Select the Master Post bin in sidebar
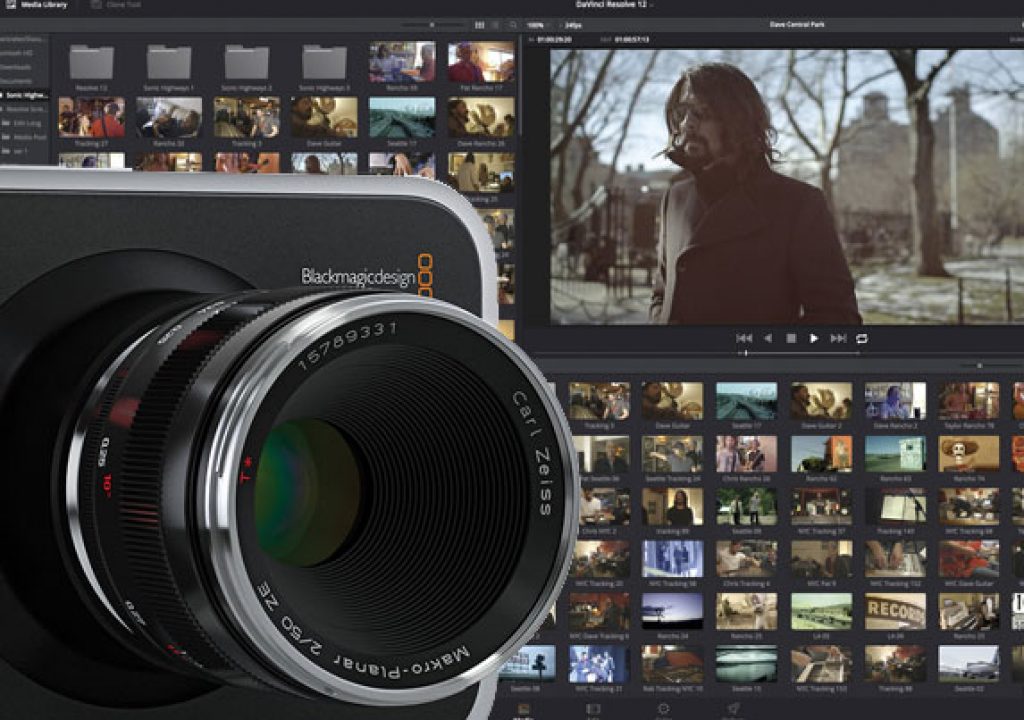Viewport: 1024px width, 720px height. (x=26, y=137)
